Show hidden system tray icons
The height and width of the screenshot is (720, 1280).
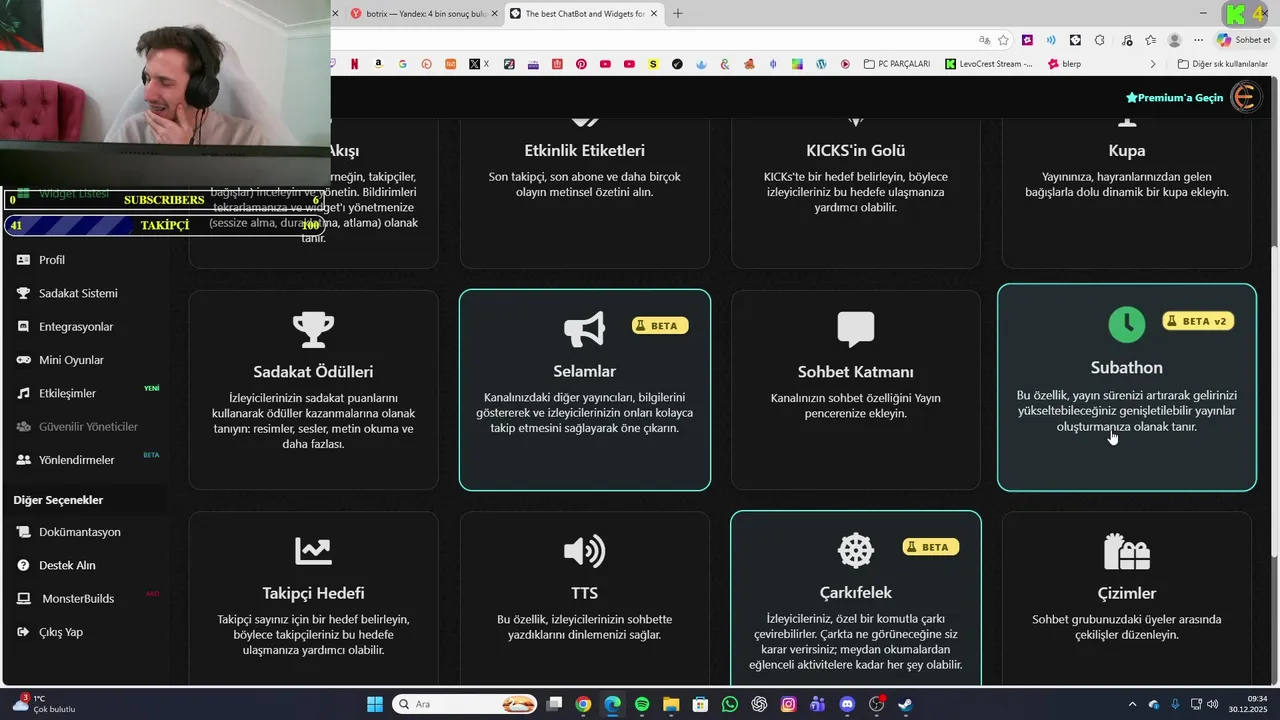pos(1132,704)
